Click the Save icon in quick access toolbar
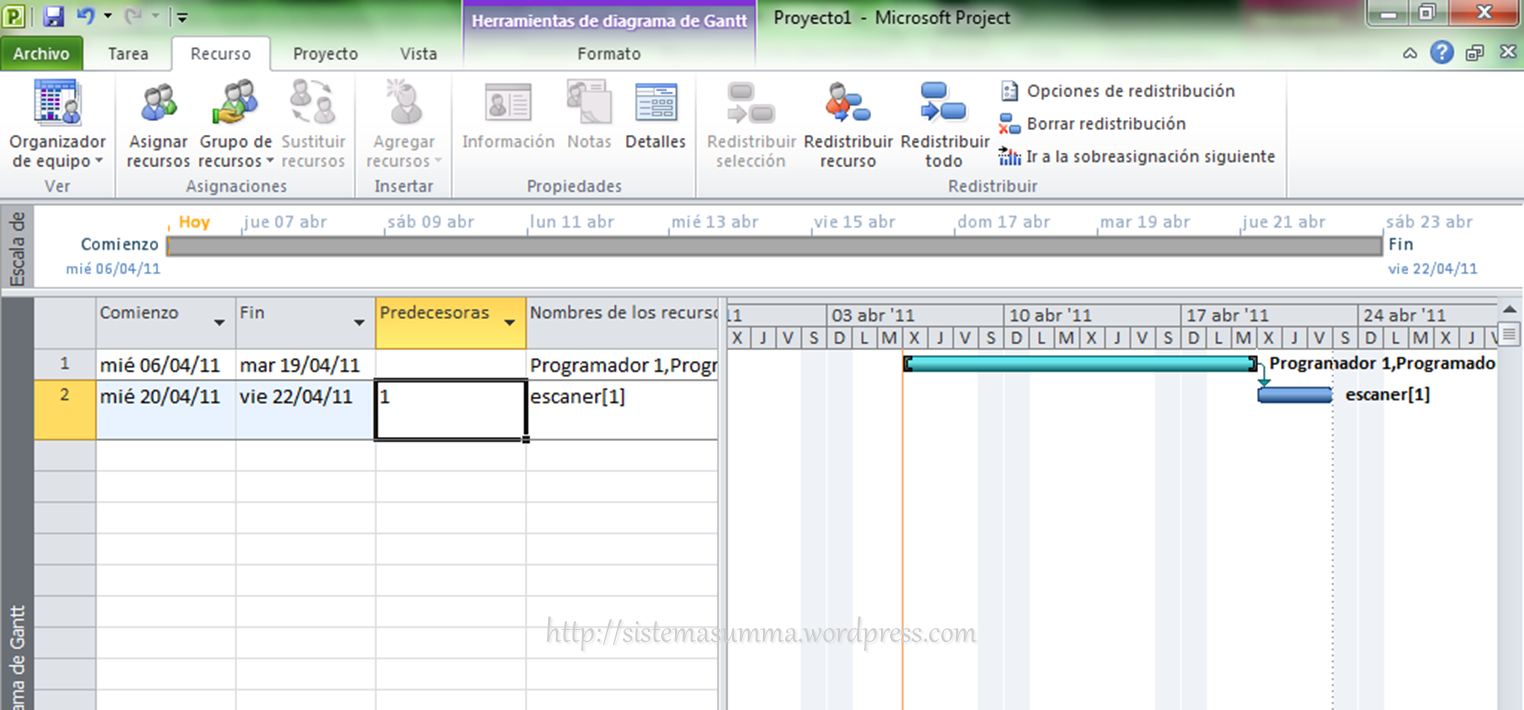This screenshot has height=710, width=1524. click(x=54, y=16)
